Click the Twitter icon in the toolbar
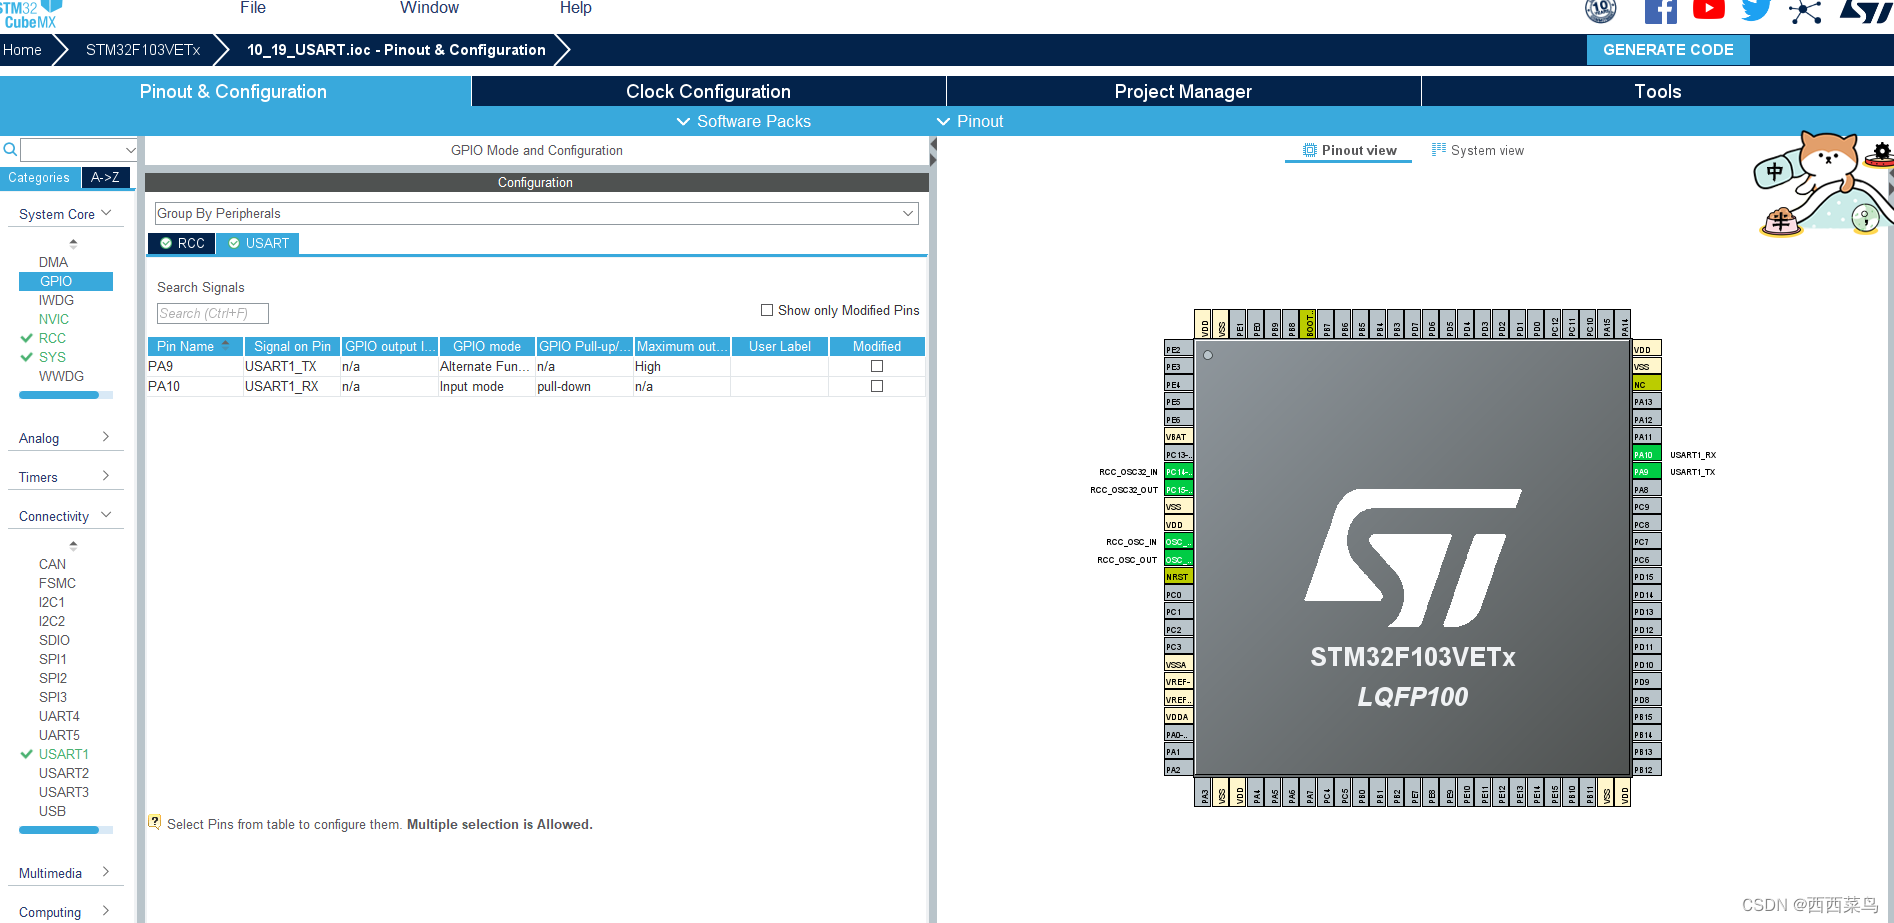 pos(1755,10)
